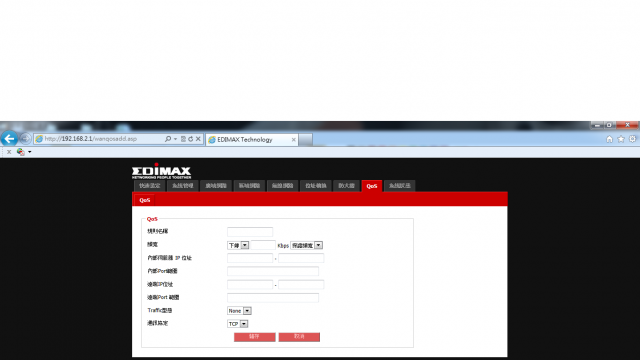Stop loading via address bar X icon
This screenshot has width=640, height=360.
pos(198,139)
